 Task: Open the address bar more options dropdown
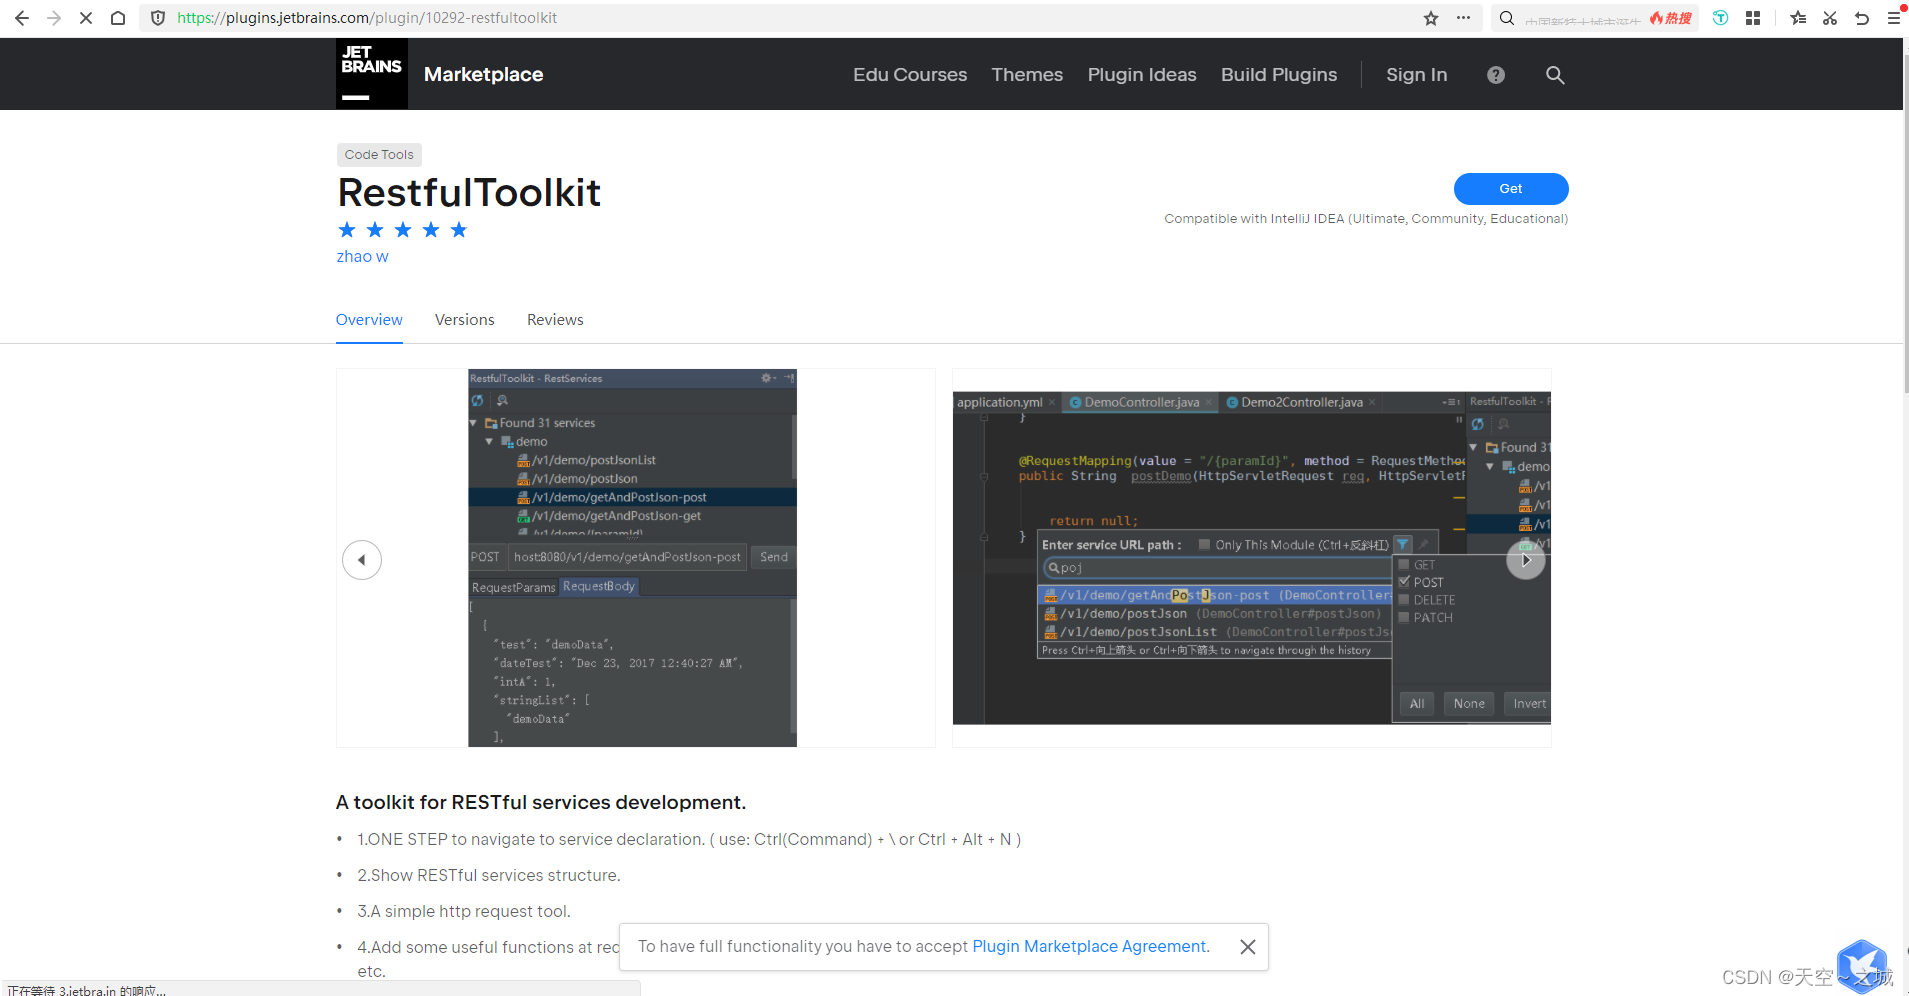click(x=1461, y=17)
